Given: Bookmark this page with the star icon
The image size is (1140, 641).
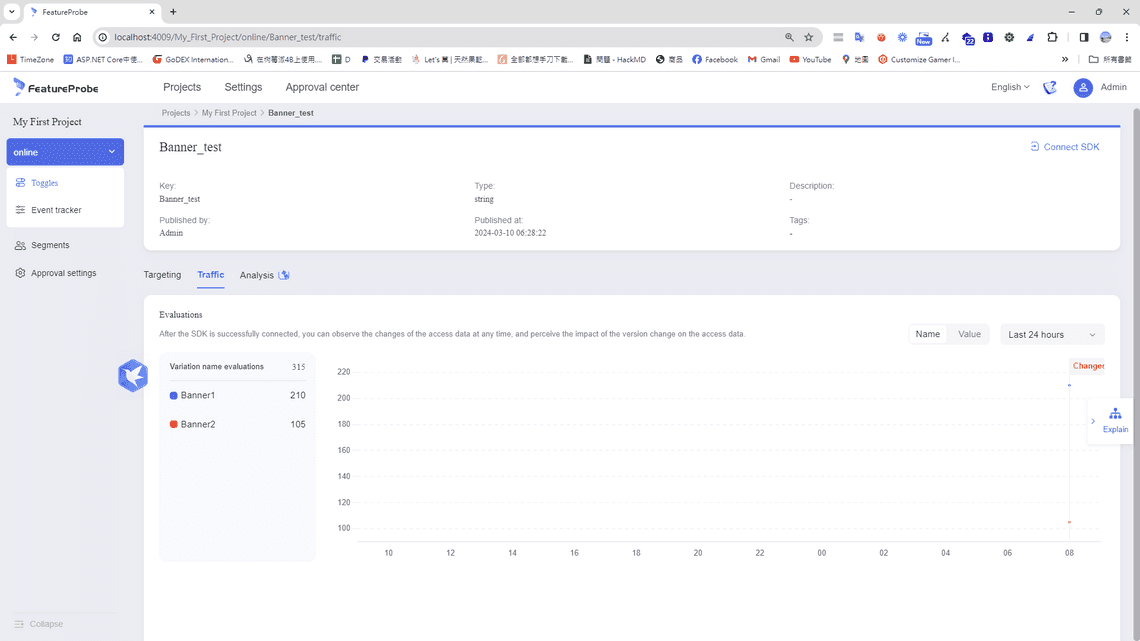Looking at the screenshot, I should coord(809,37).
